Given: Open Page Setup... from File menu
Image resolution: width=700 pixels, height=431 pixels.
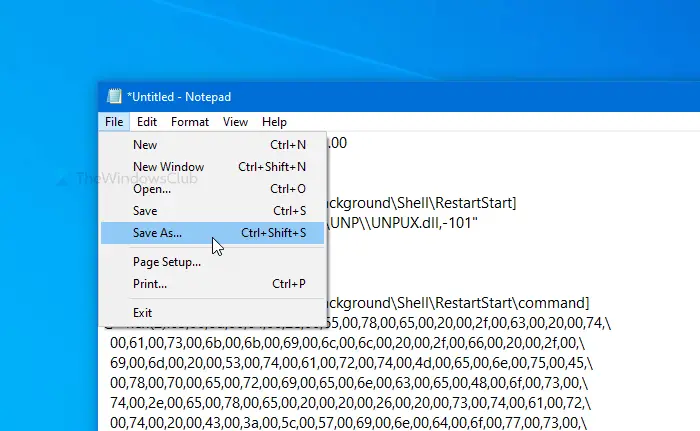Looking at the screenshot, I should pyautogui.click(x=212, y=262).
